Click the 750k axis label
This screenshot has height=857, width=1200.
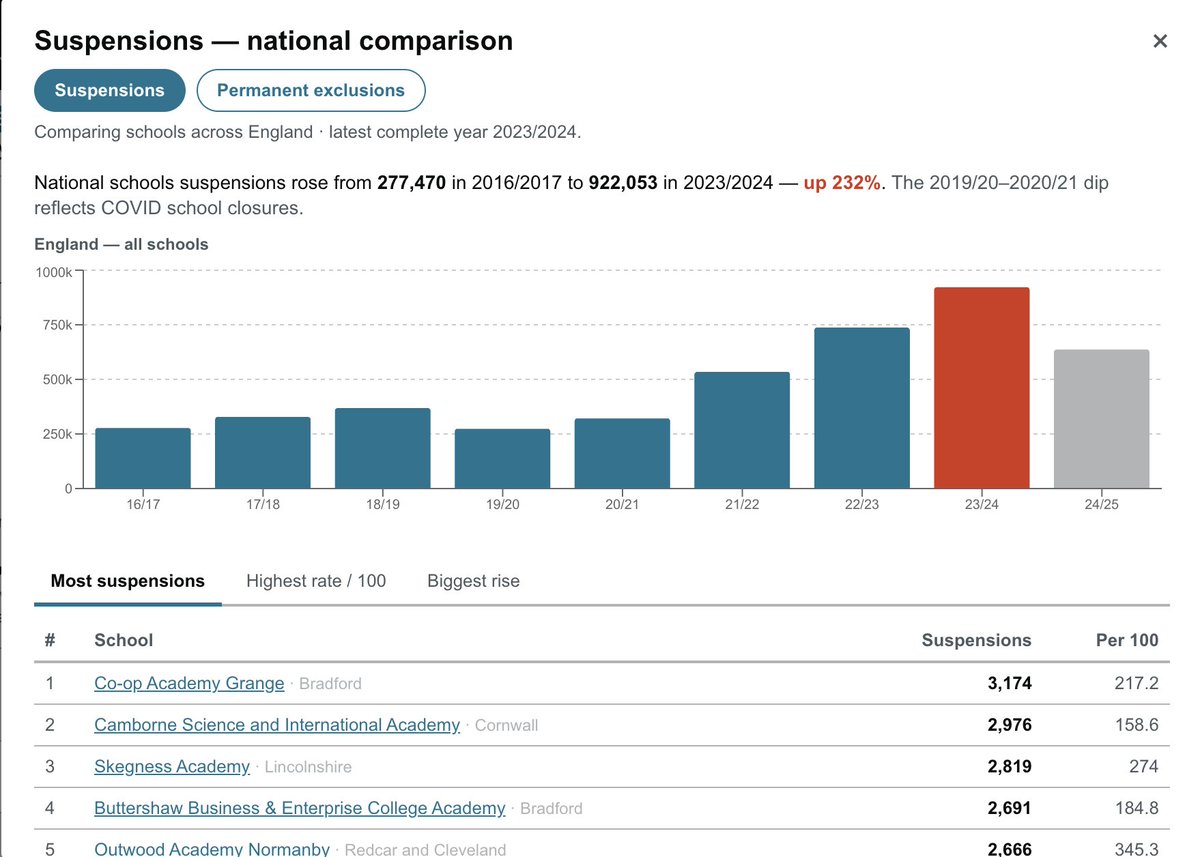click(x=58, y=325)
